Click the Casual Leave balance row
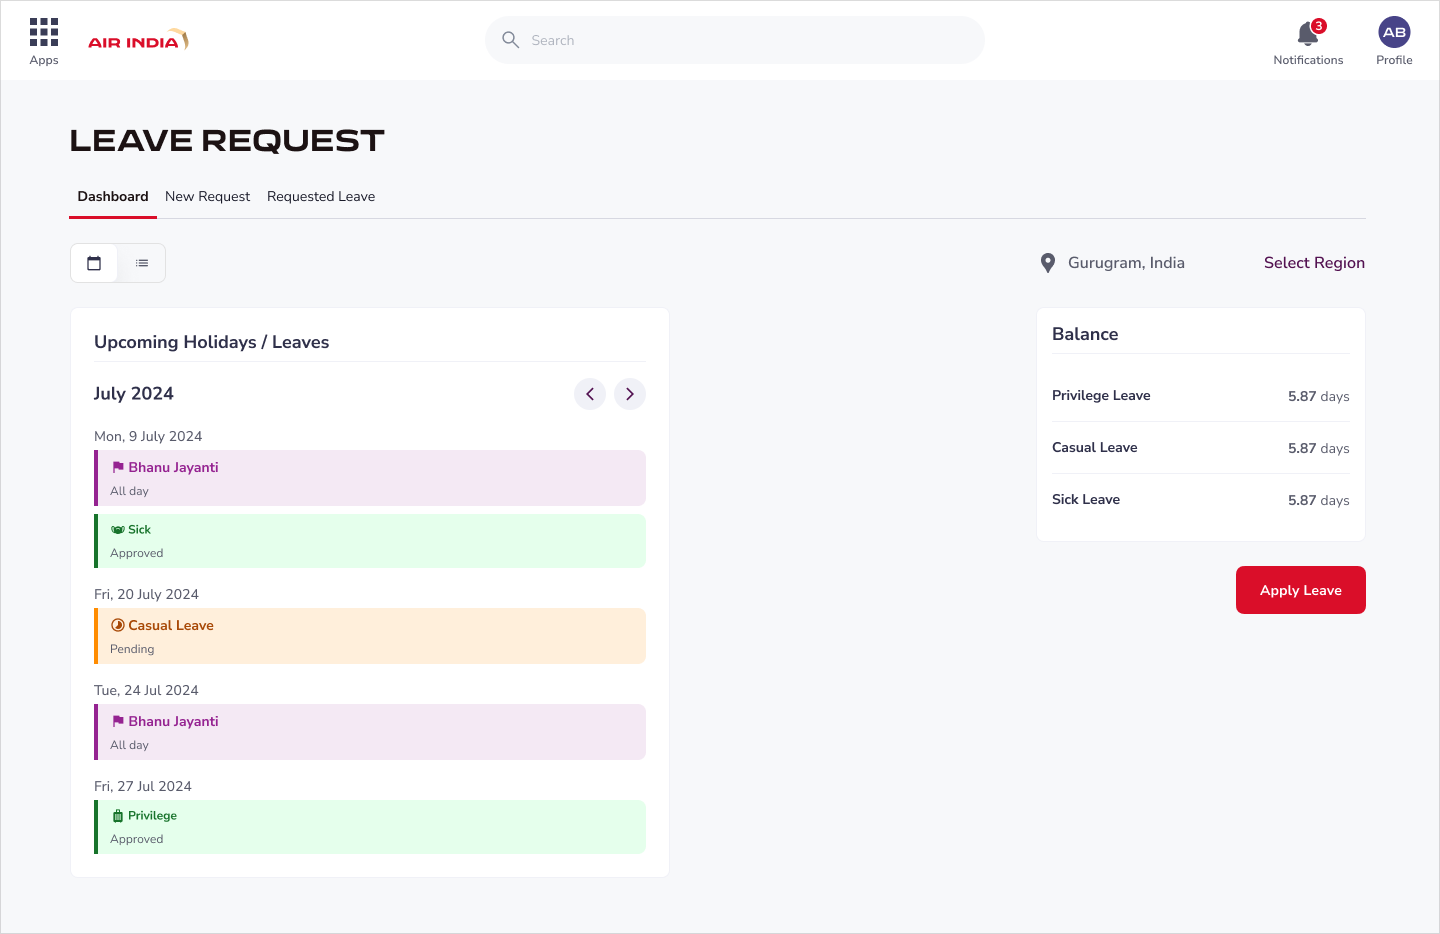Image resolution: width=1440 pixels, height=934 pixels. tap(1201, 448)
